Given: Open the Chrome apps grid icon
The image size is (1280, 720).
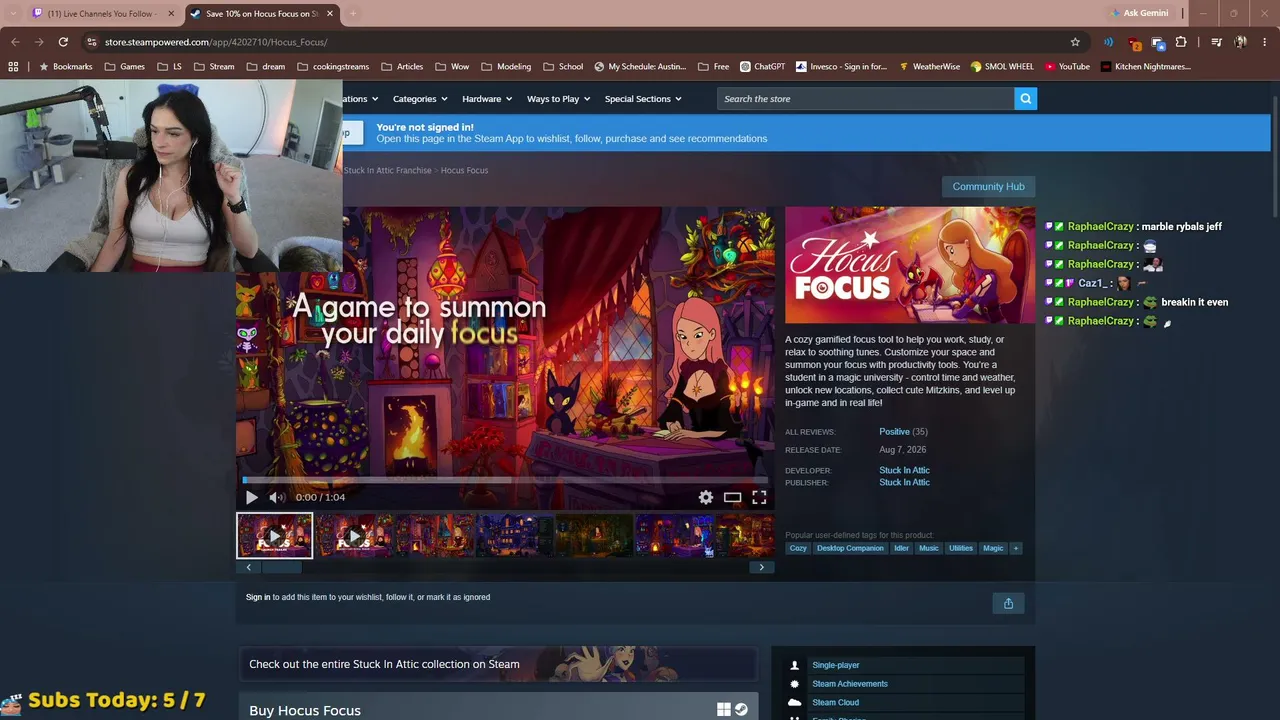Looking at the screenshot, I should coord(13,67).
